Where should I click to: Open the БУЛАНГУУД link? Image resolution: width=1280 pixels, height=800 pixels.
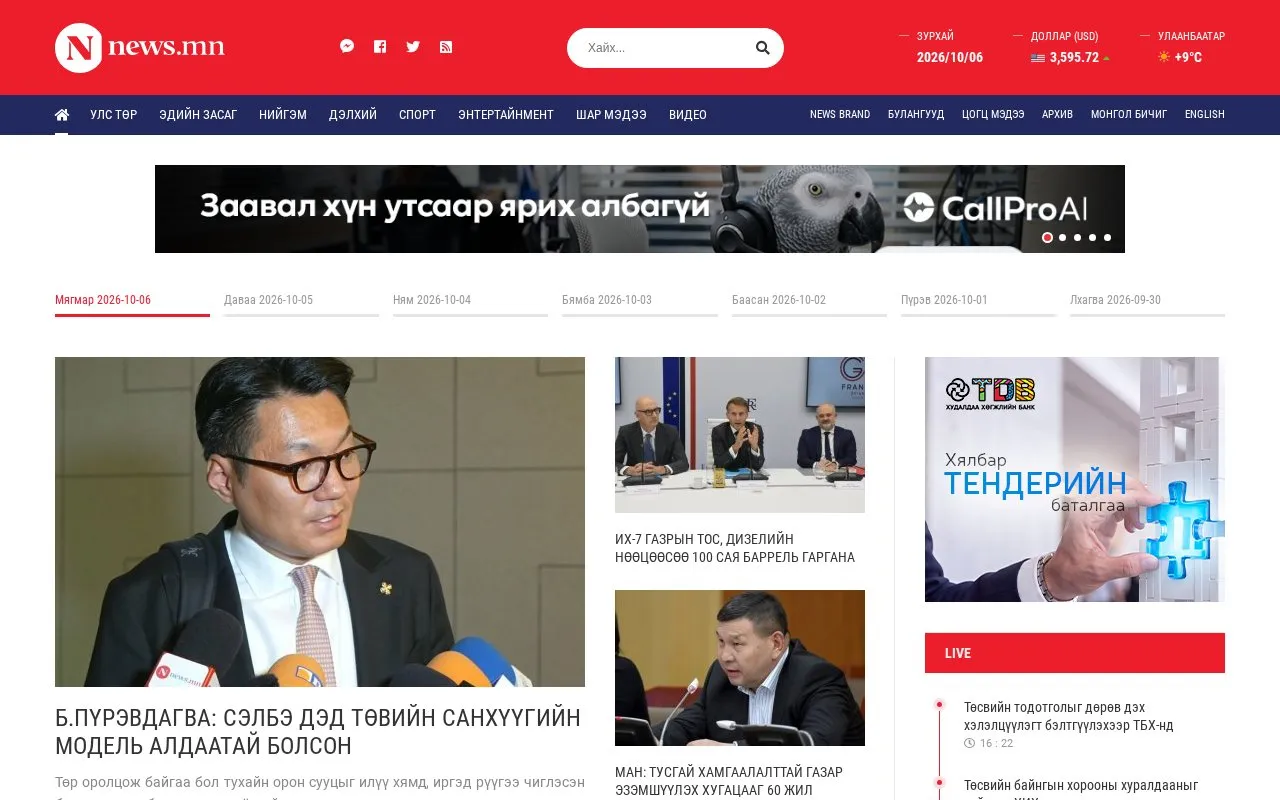(916, 115)
